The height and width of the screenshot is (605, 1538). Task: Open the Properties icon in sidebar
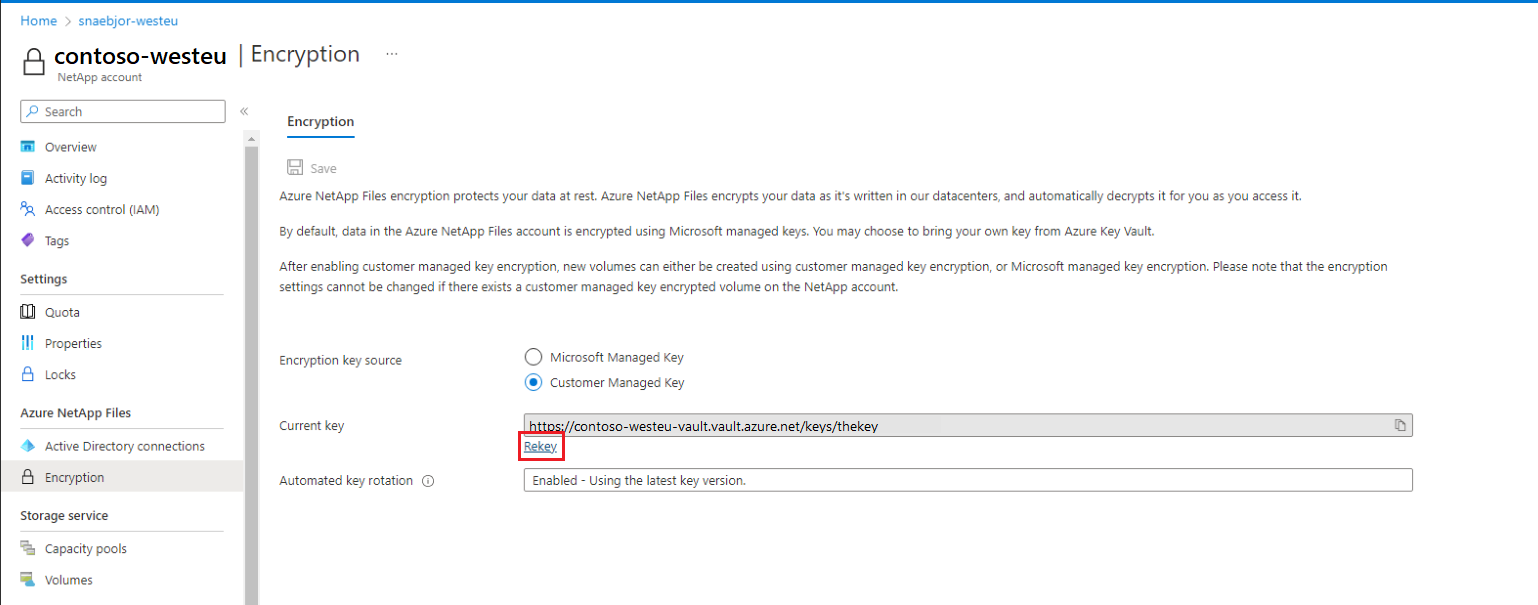[28, 343]
